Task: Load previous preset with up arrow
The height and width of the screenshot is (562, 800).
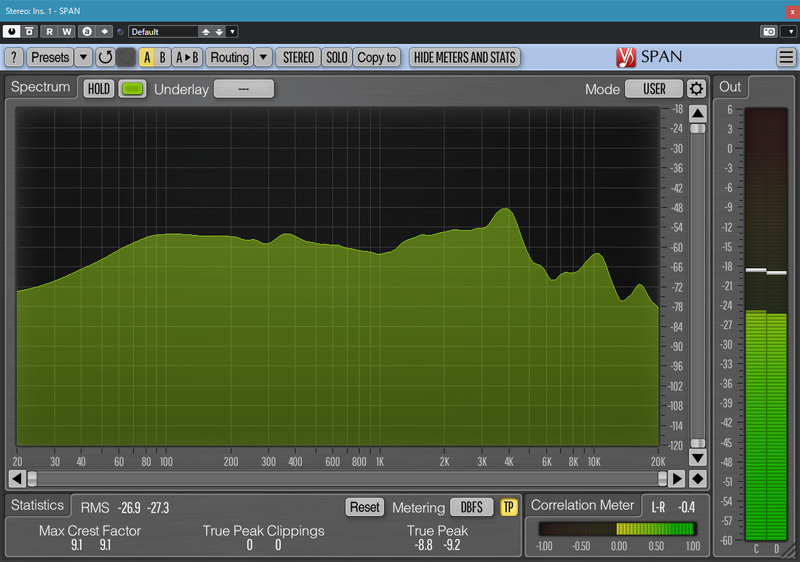Action: (206, 32)
